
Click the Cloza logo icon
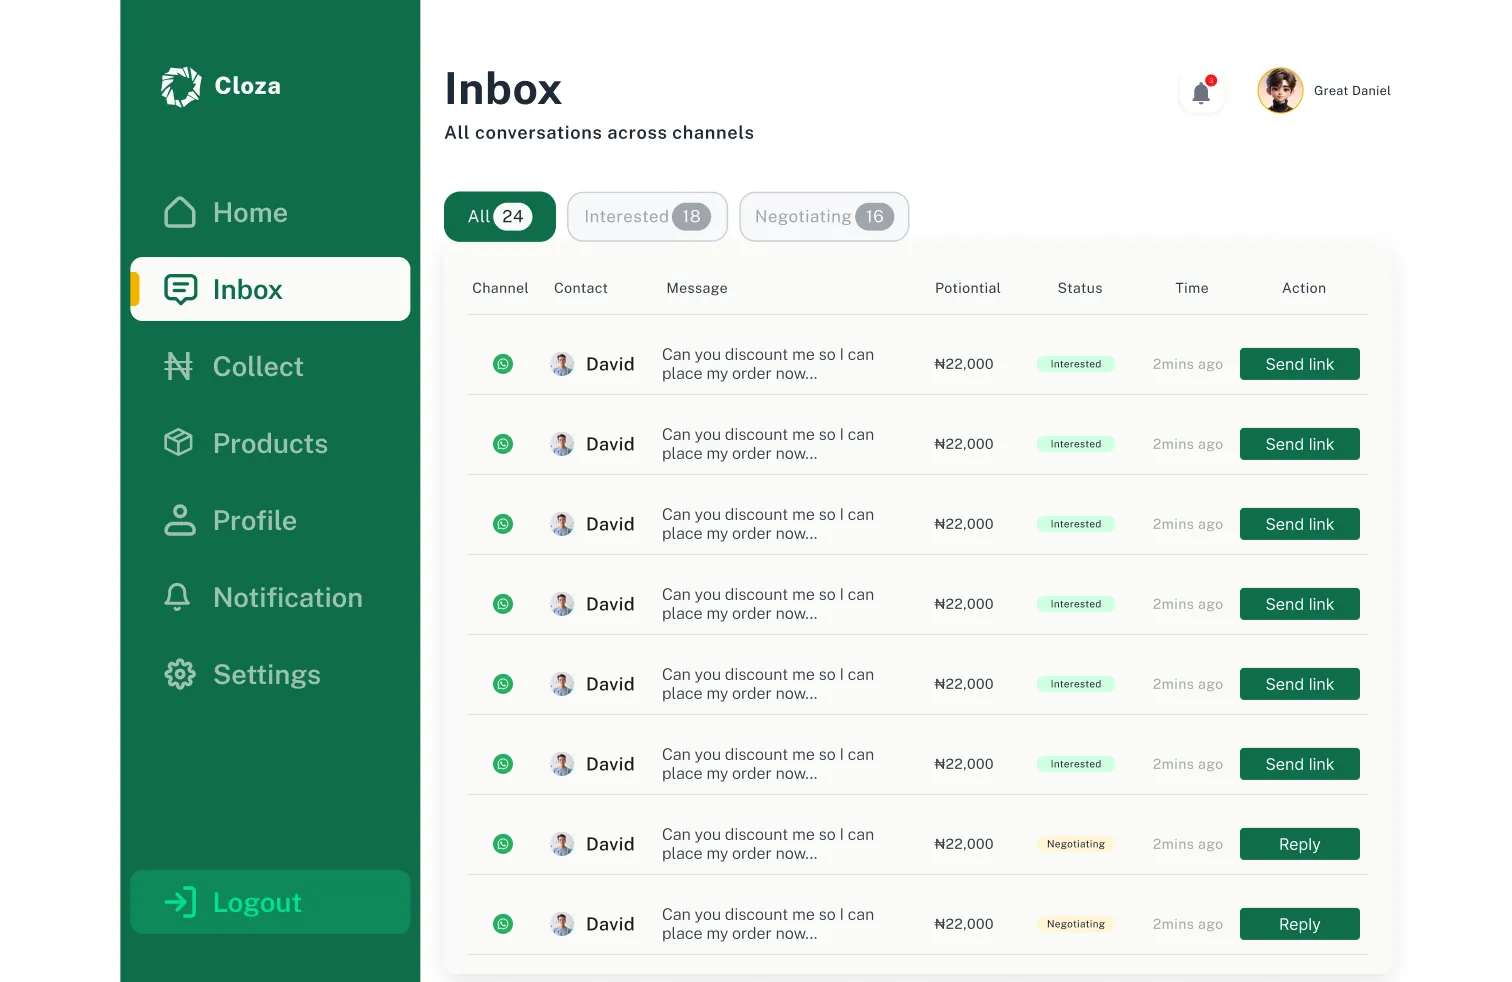coord(181,87)
